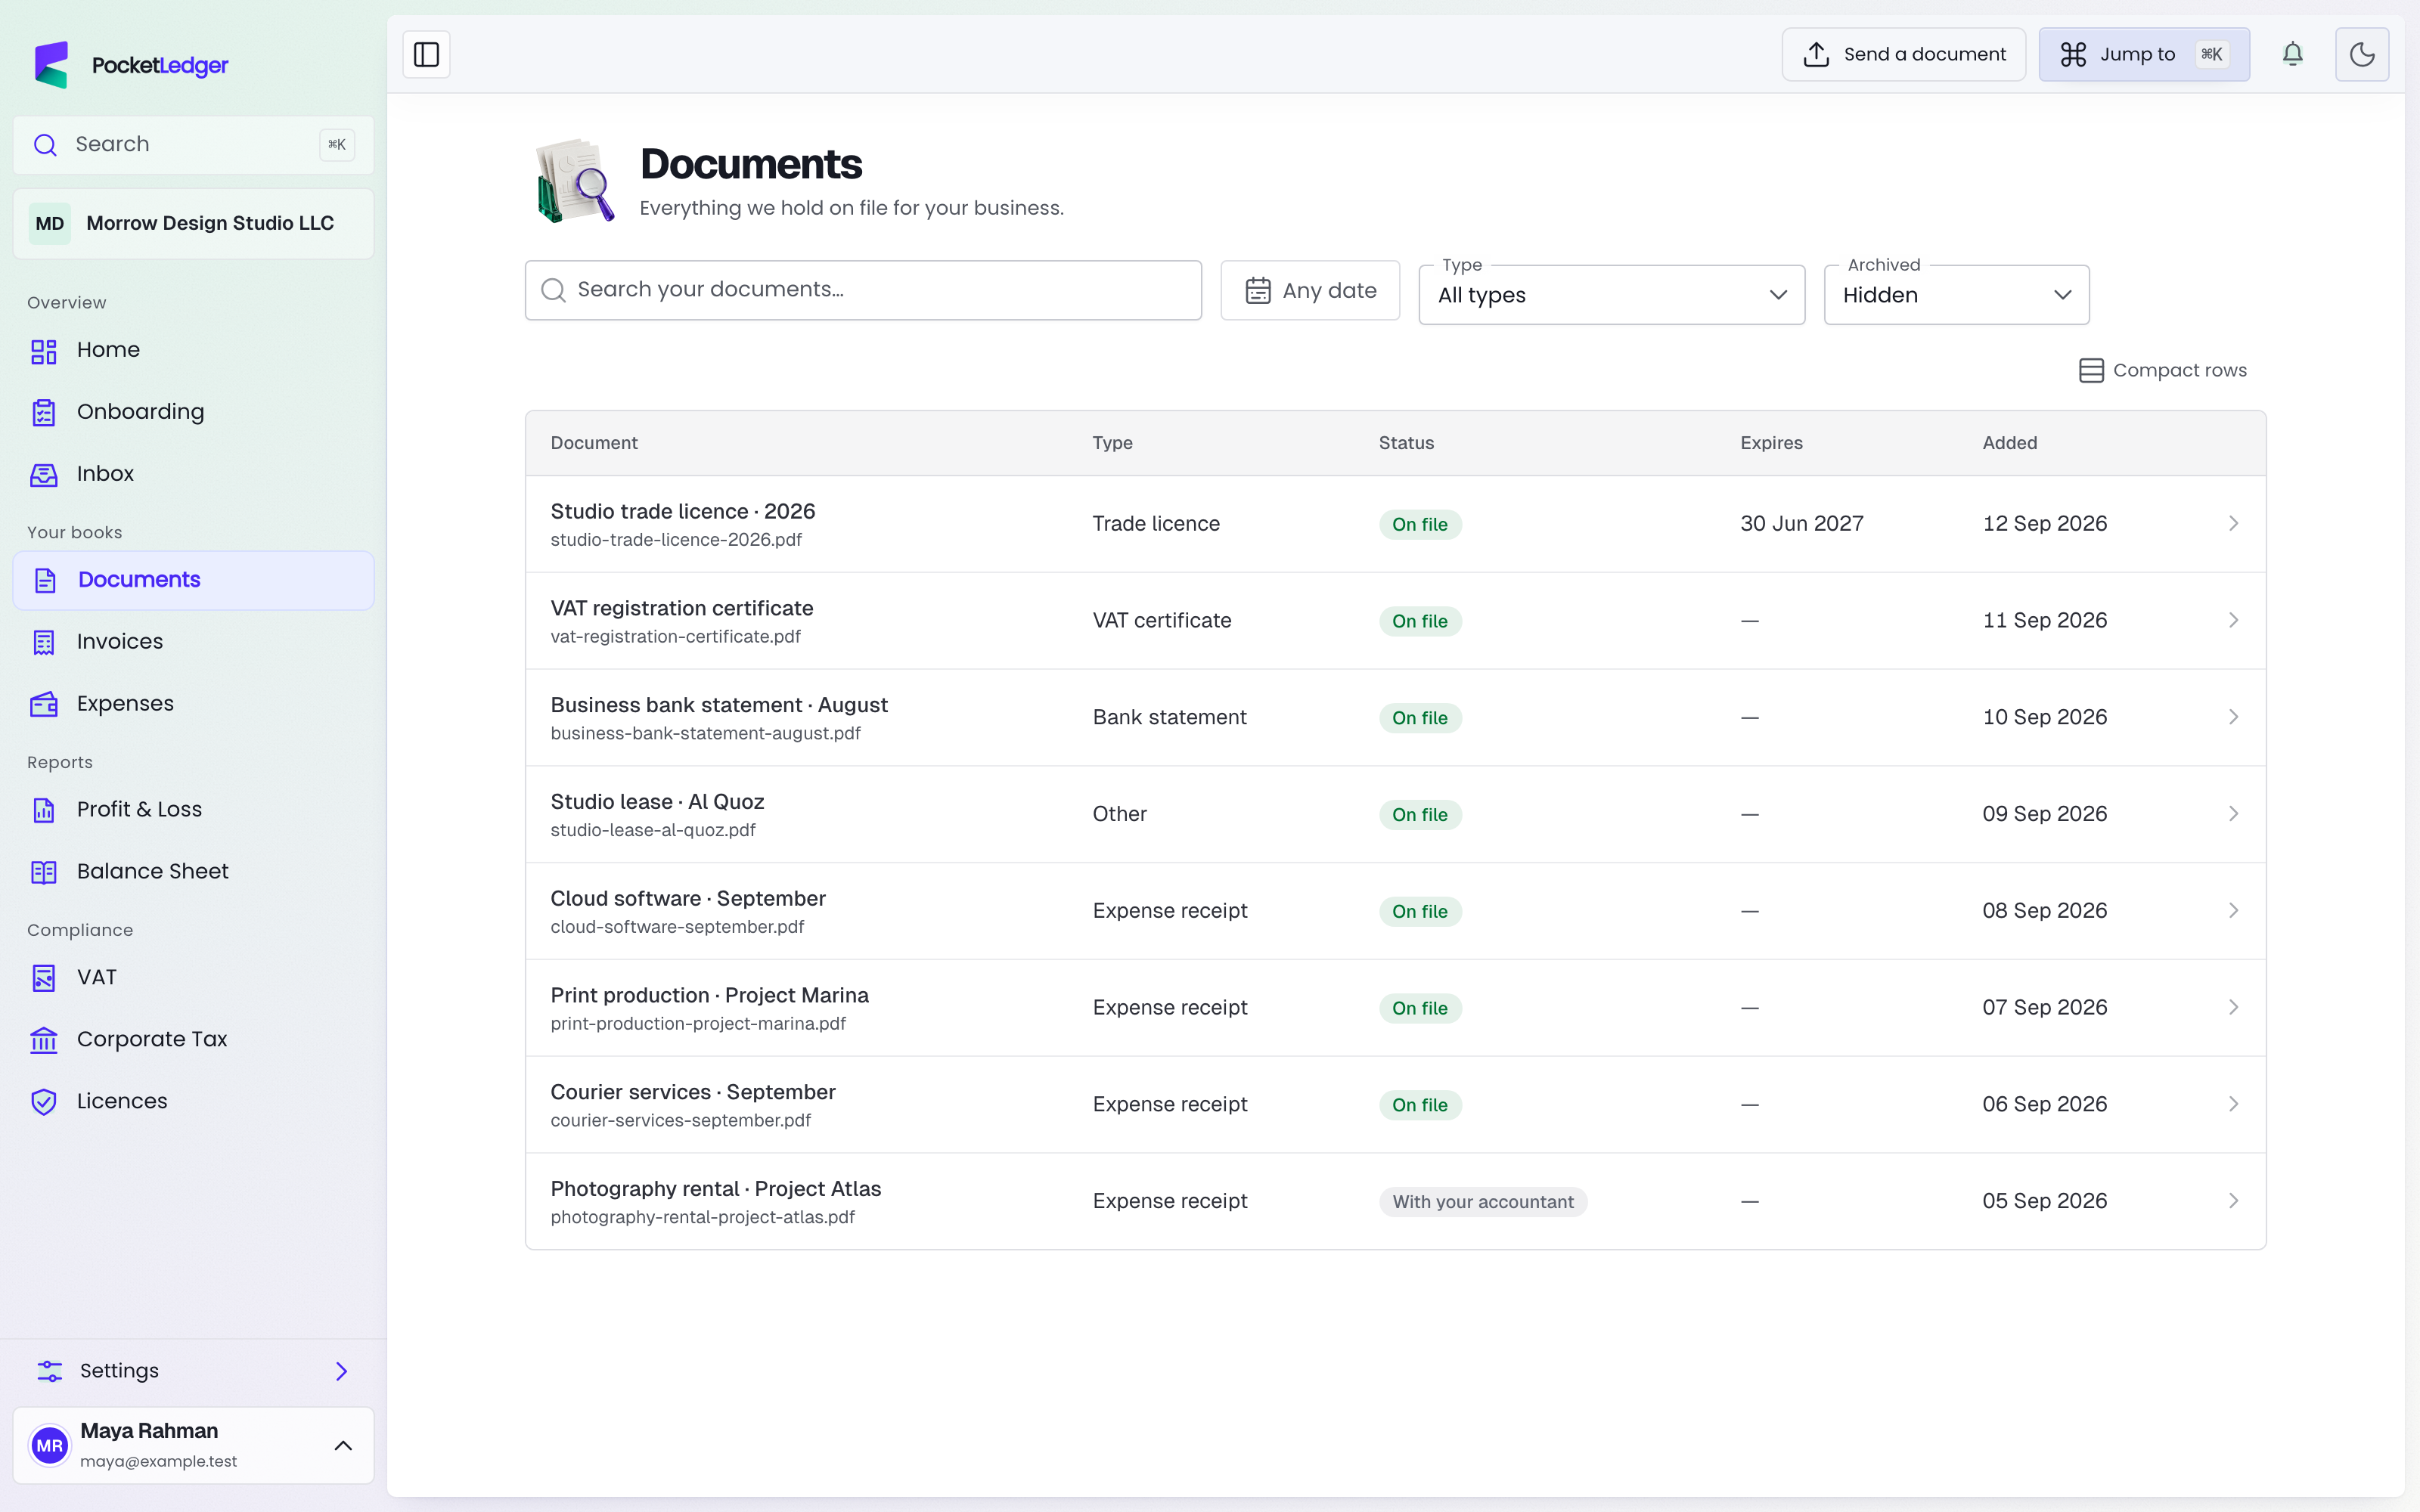Switch to dark mode moon icon
Viewport: 2420px width, 1512px height.
(x=2361, y=54)
